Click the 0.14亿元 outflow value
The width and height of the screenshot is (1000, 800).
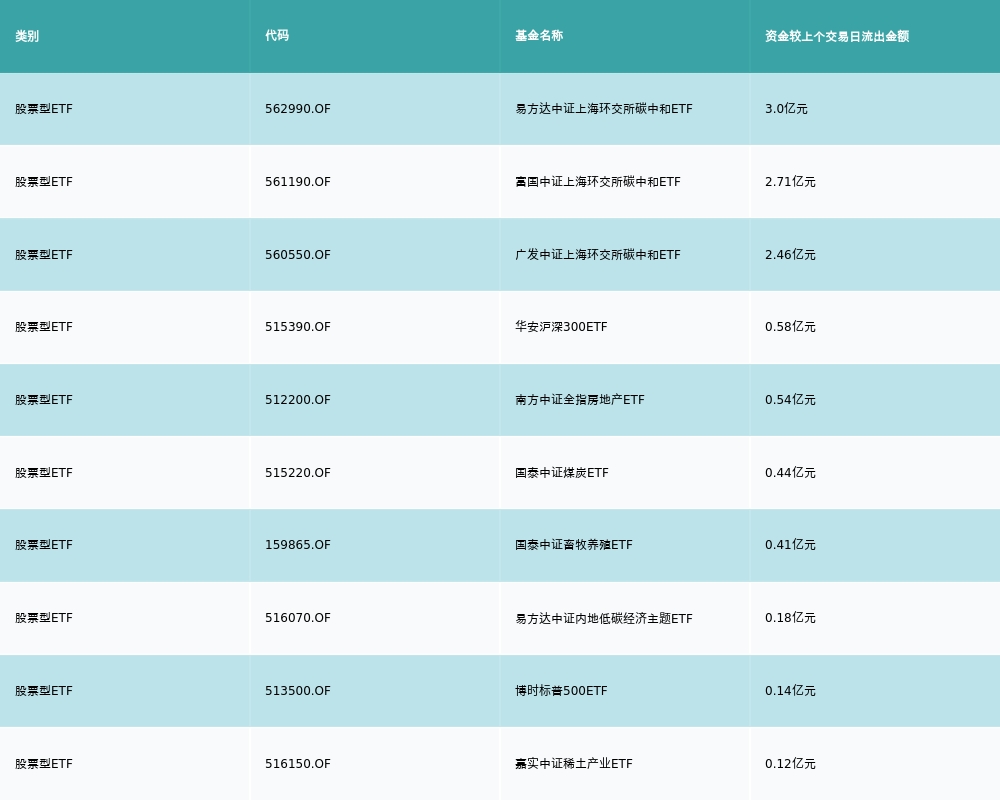tap(790, 691)
